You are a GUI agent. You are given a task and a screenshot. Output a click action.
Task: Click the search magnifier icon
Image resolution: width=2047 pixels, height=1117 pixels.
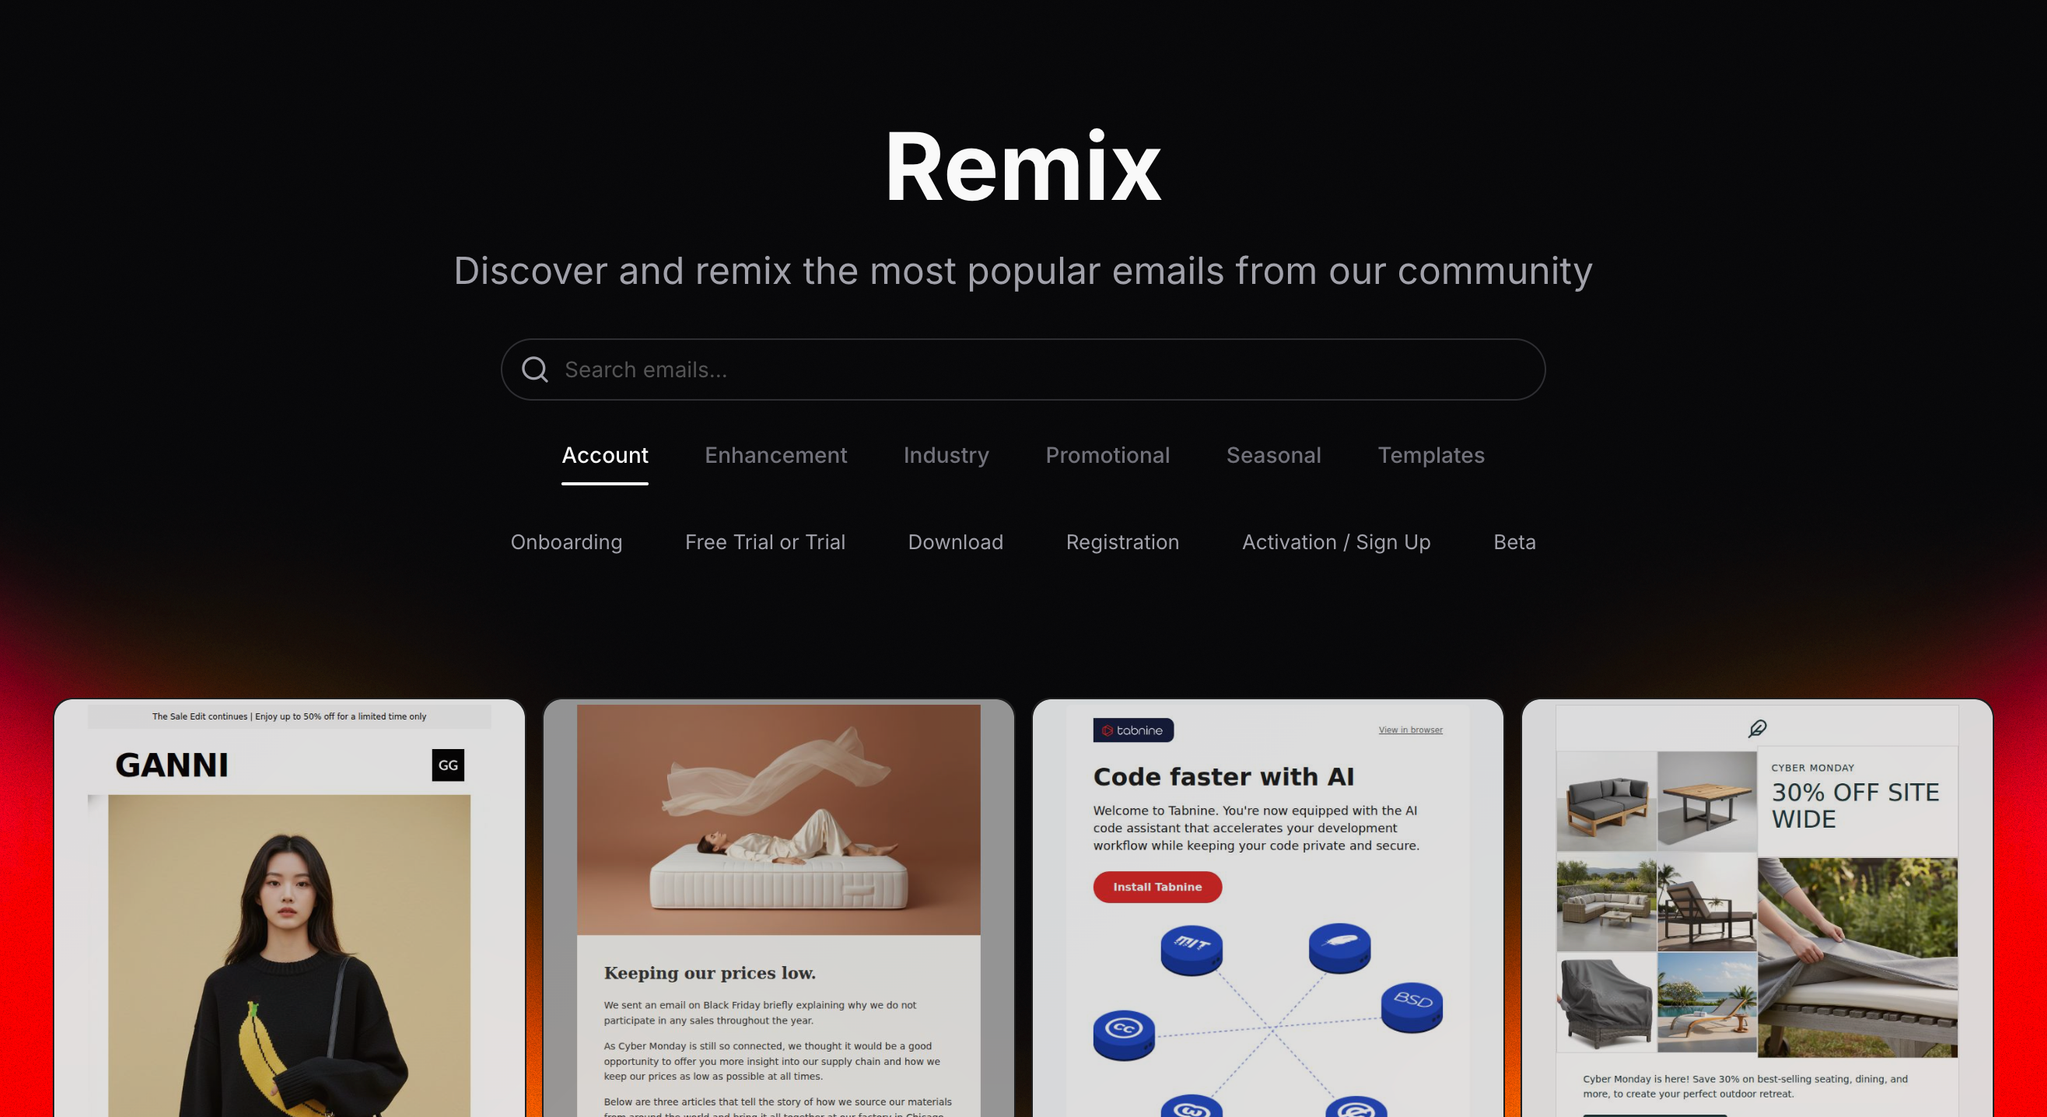(x=535, y=370)
